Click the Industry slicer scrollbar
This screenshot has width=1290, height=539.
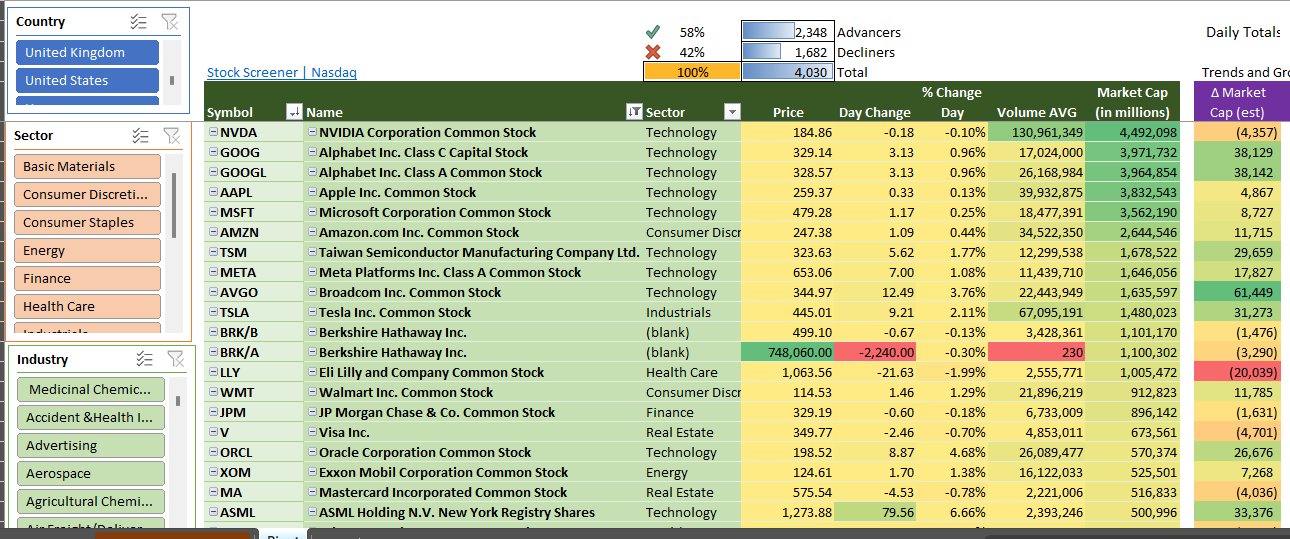[x=178, y=401]
